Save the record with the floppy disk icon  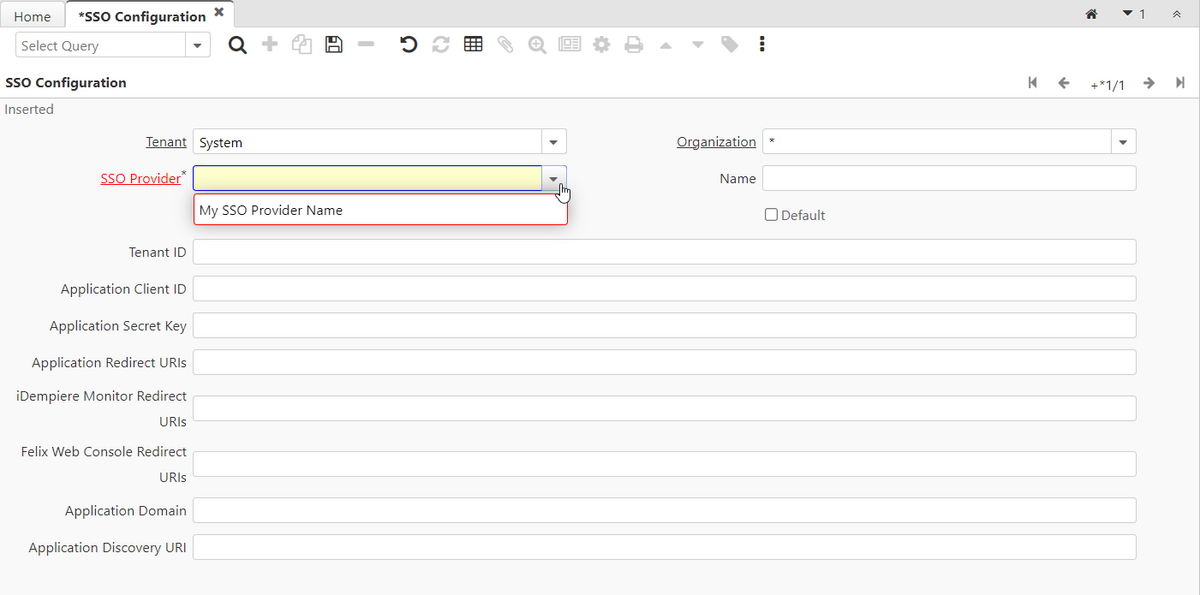tap(334, 45)
